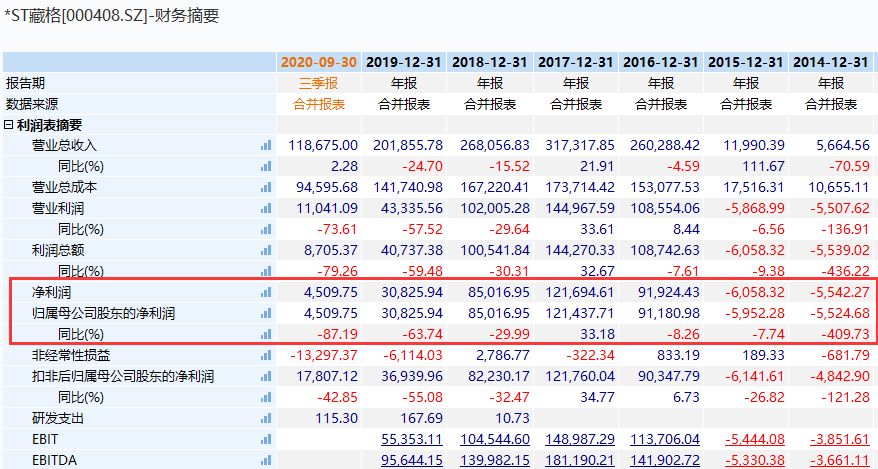Select the 2018-12-31 column header
This screenshot has height=469, width=878.
[x=489, y=62]
